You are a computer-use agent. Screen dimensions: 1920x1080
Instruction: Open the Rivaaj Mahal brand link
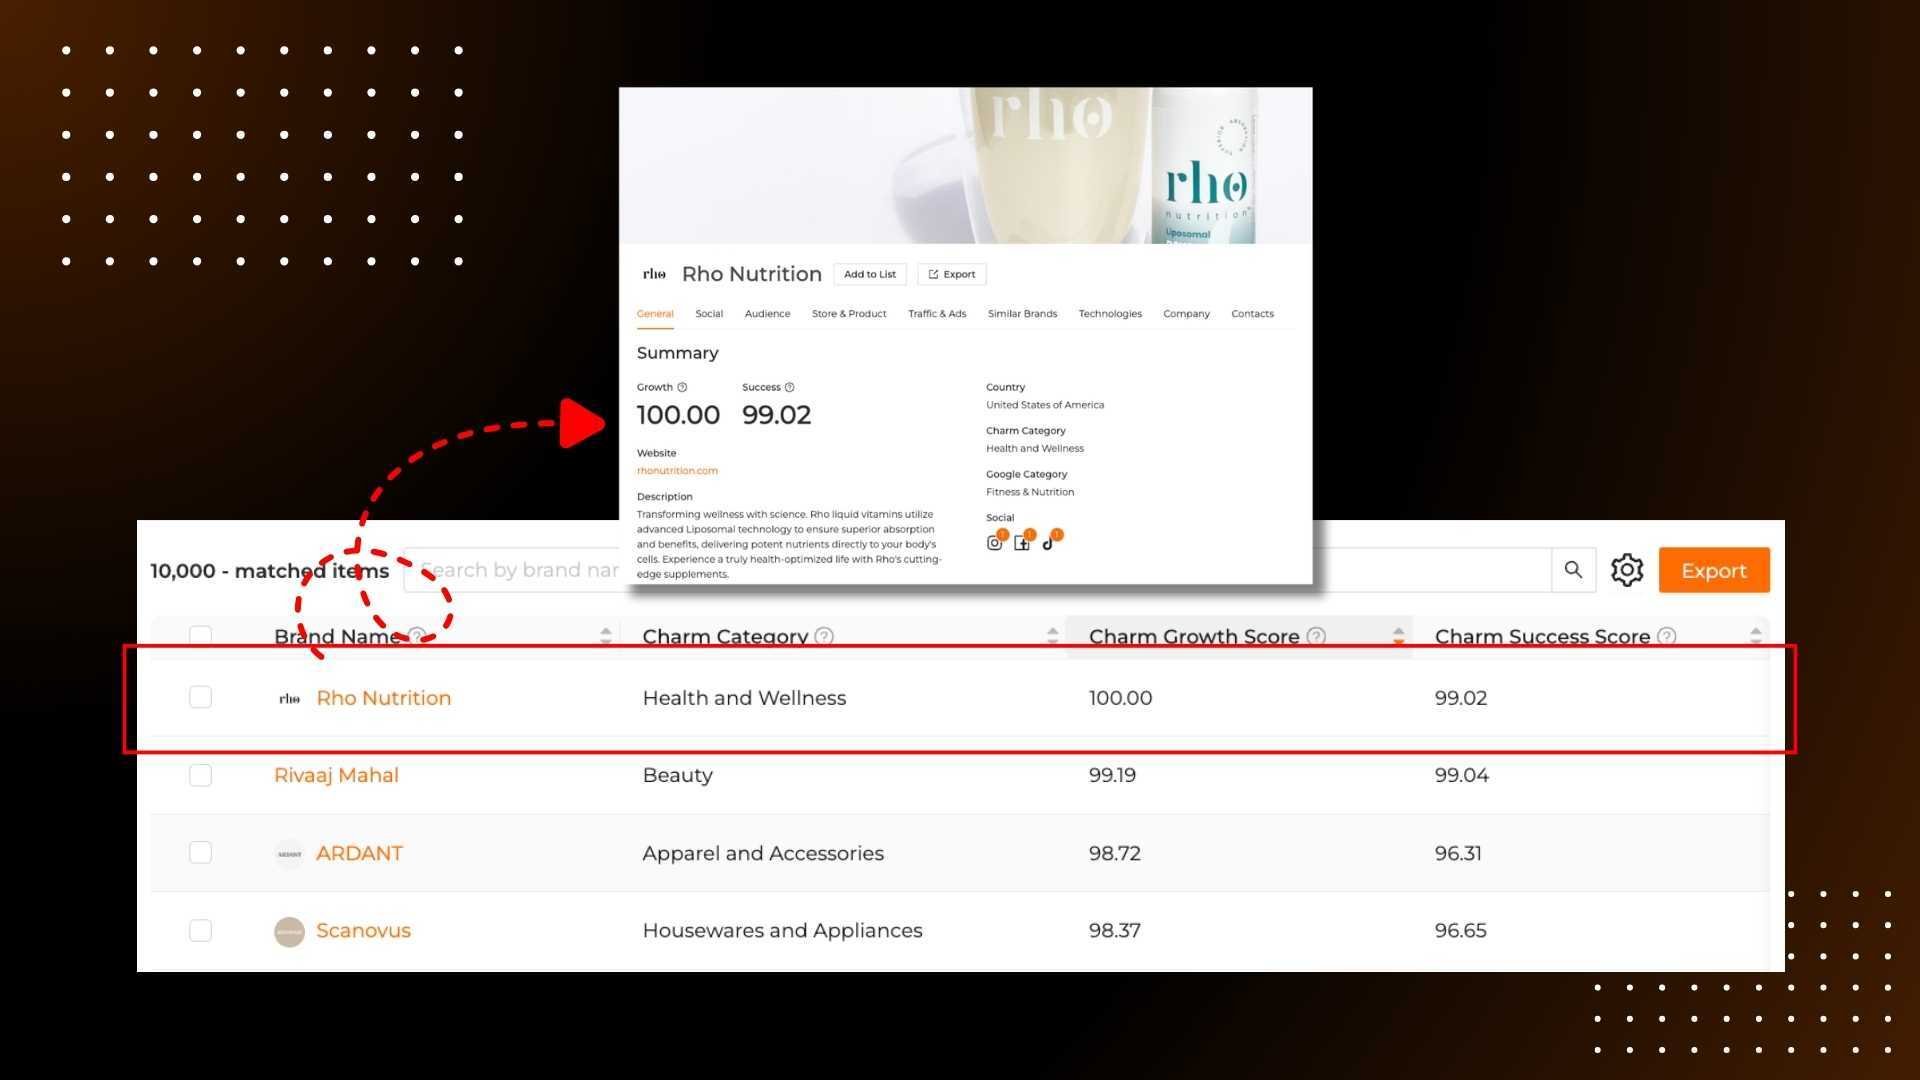point(336,775)
